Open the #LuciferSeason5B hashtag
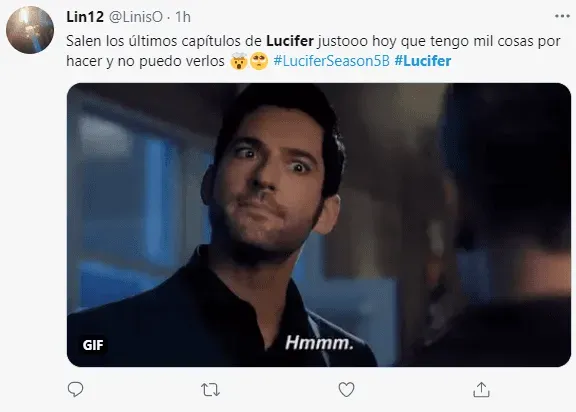The image size is (576, 412). [331, 61]
